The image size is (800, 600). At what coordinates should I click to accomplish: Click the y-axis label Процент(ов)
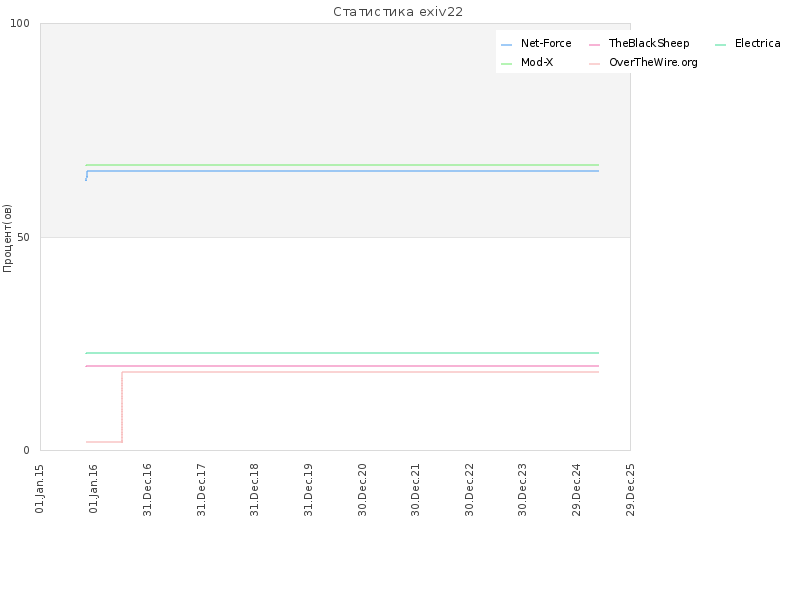click(x=7, y=238)
